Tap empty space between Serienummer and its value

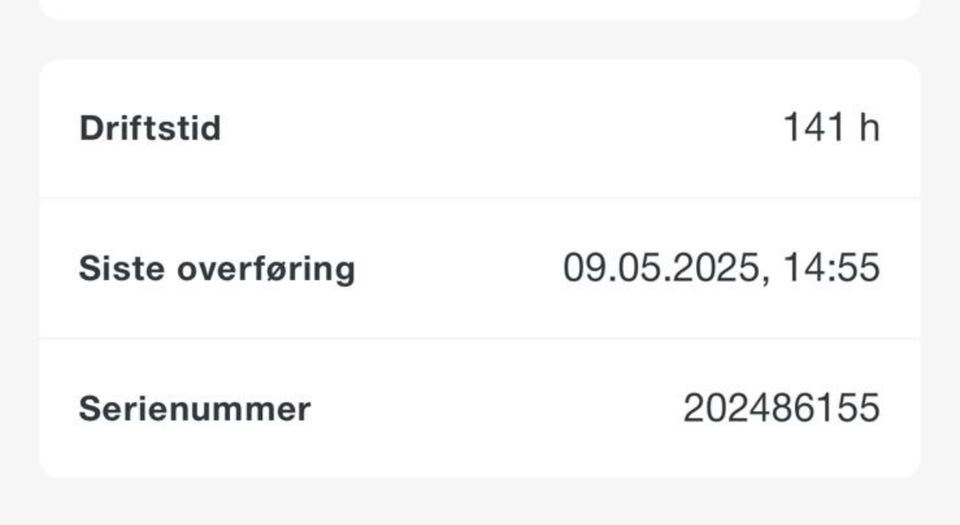click(497, 408)
